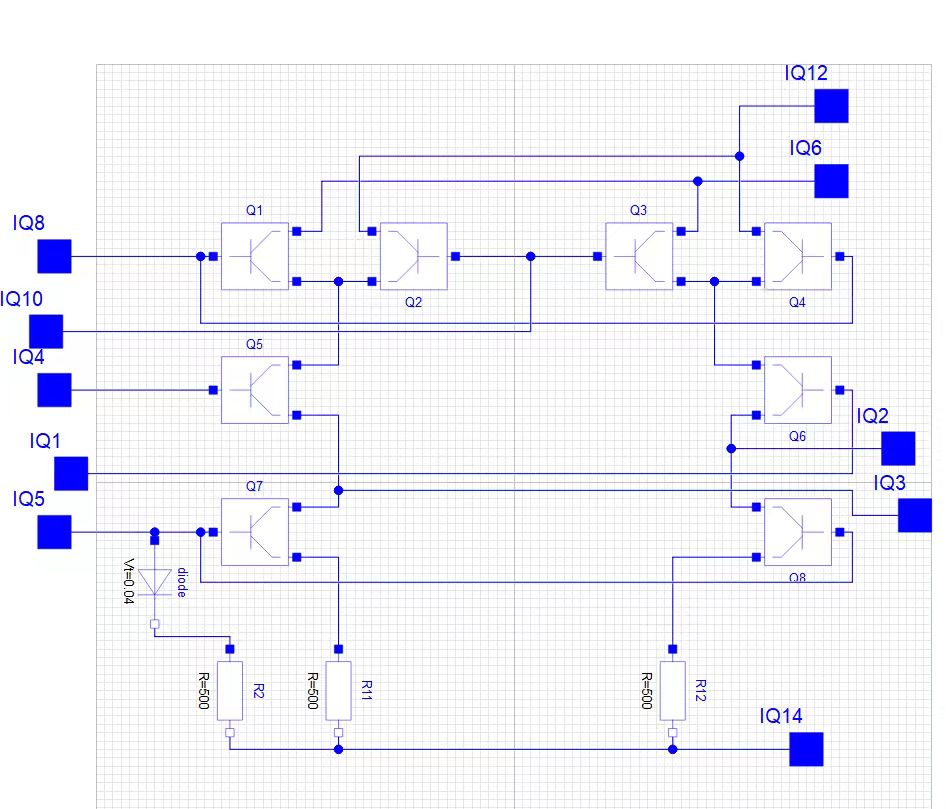Select the Q8 transistor component
The height and width of the screenshot is (809, 952).
click(798, 532)
